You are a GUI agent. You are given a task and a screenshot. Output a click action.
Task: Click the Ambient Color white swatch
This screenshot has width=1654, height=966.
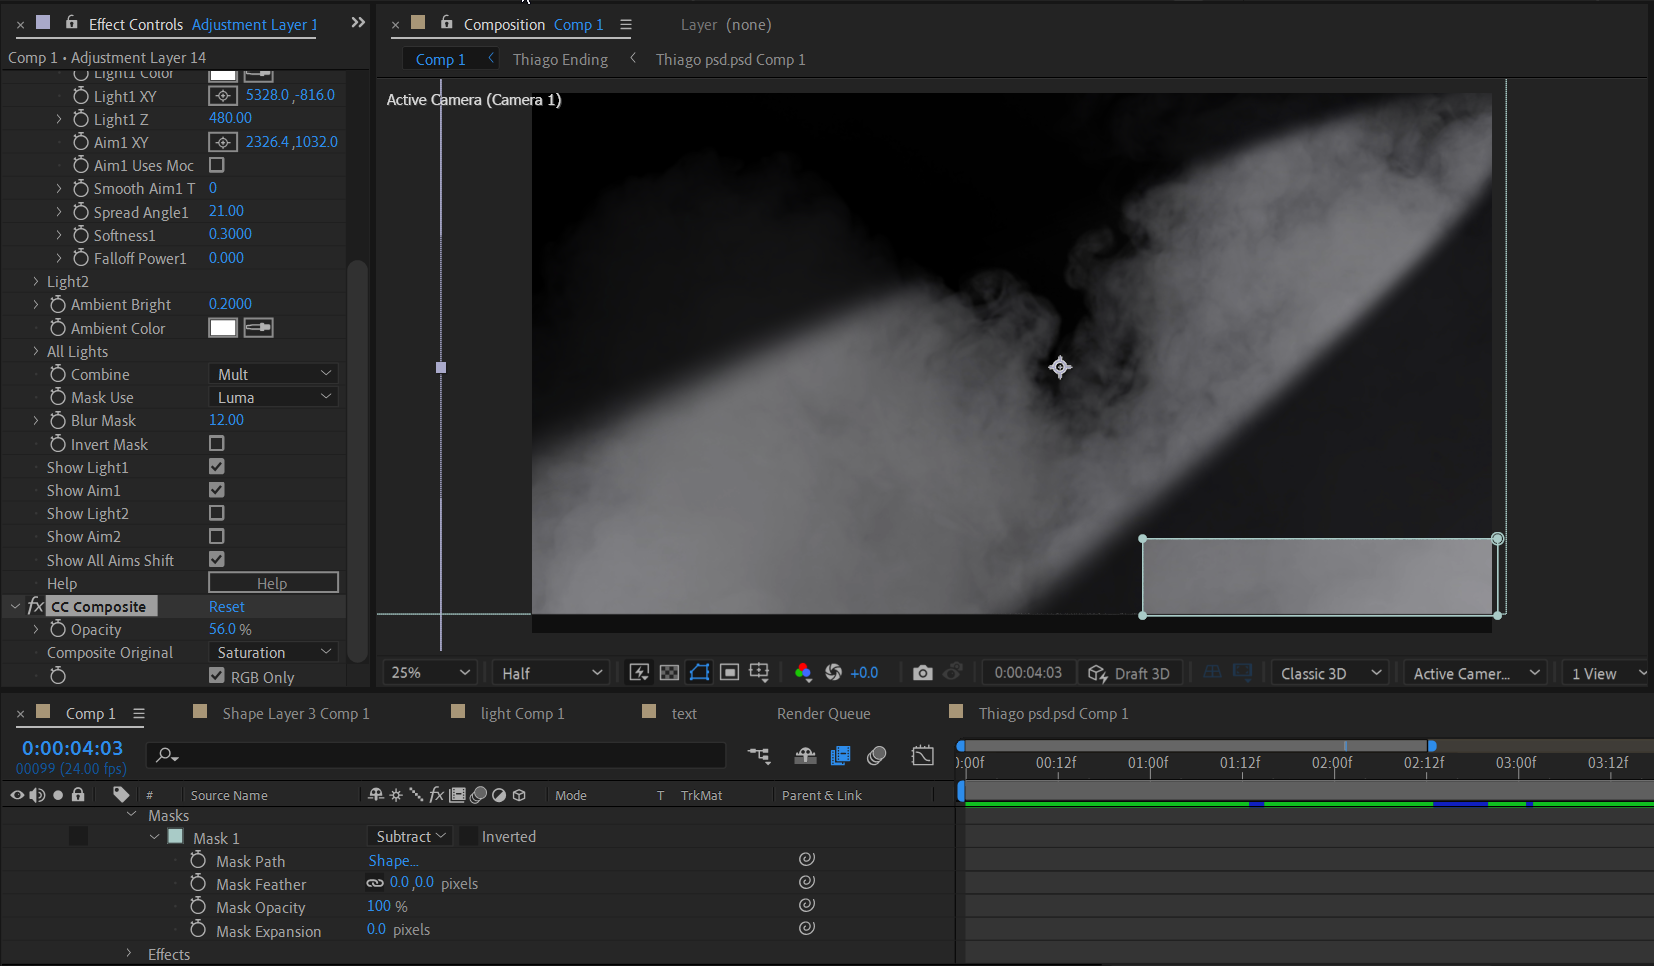[223, 327]
